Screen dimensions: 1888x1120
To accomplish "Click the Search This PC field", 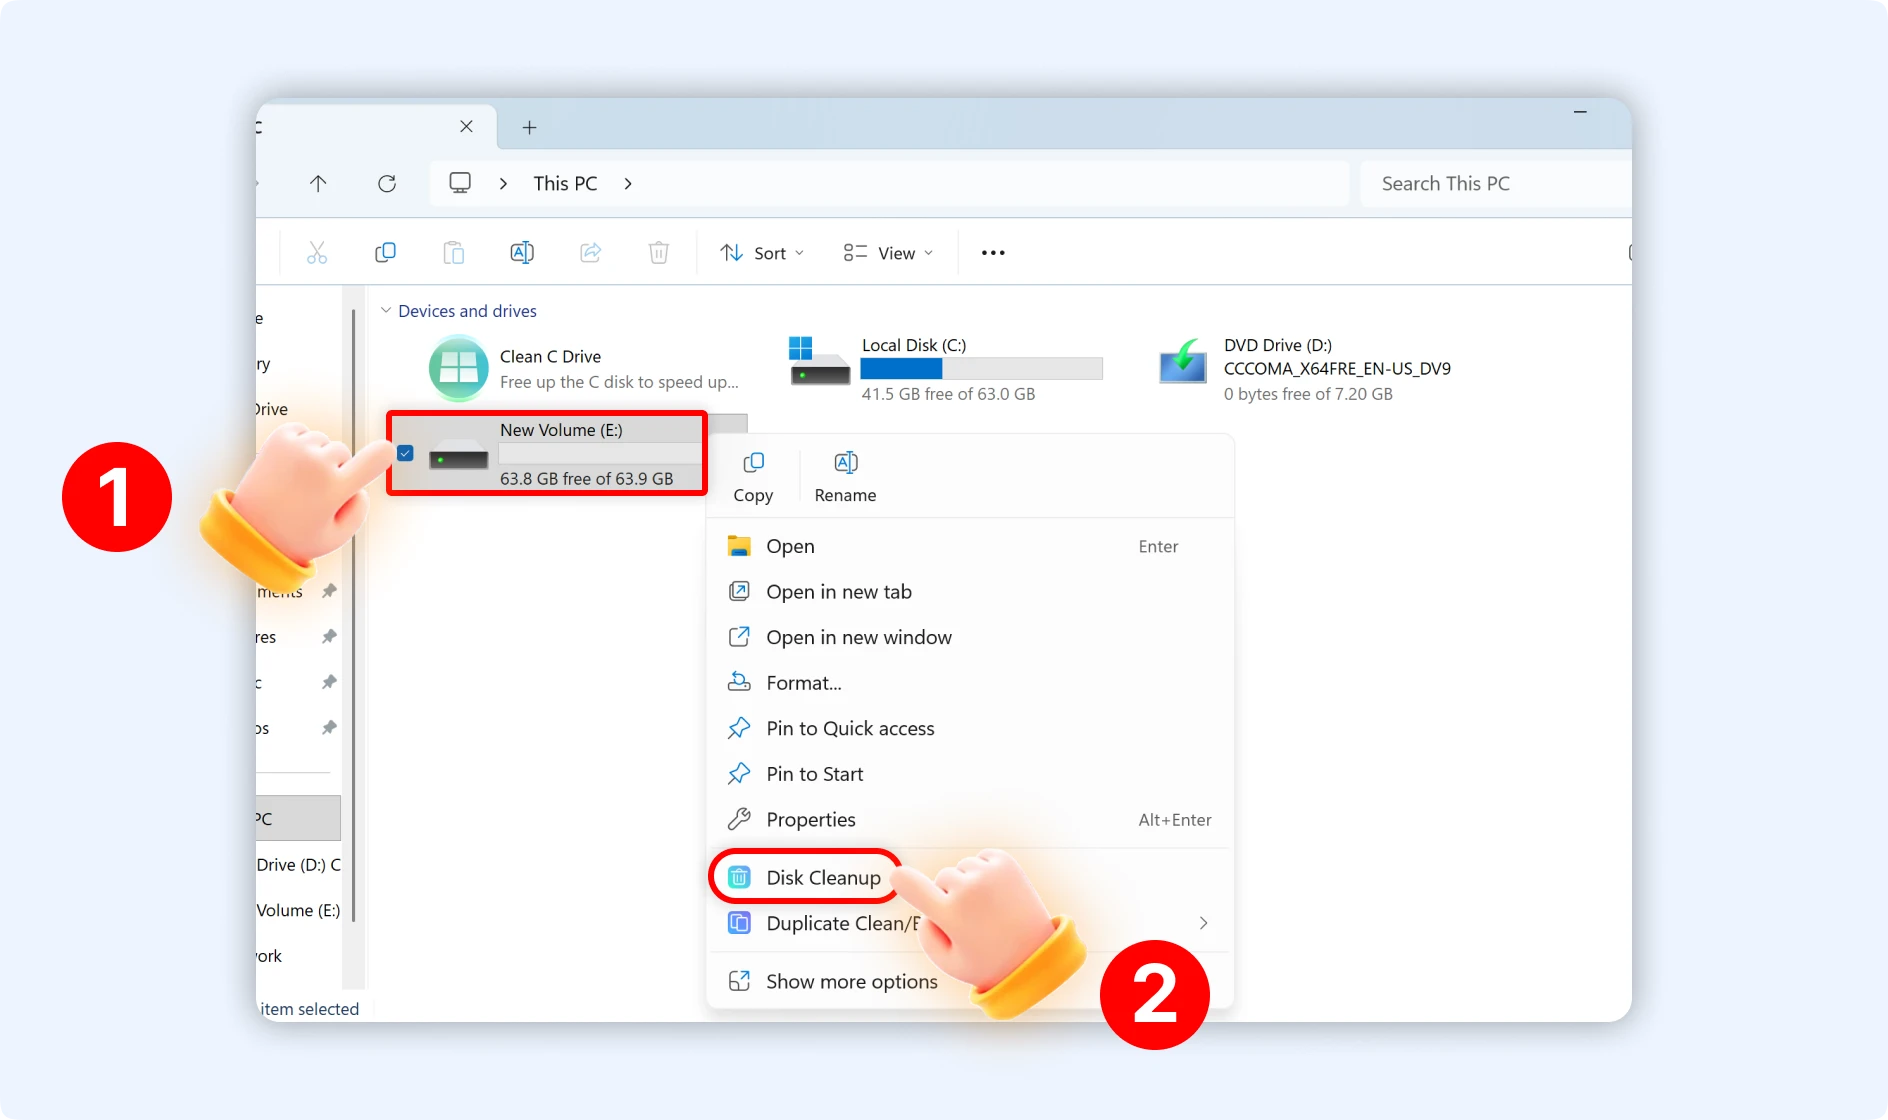I will click(1489, 183).
